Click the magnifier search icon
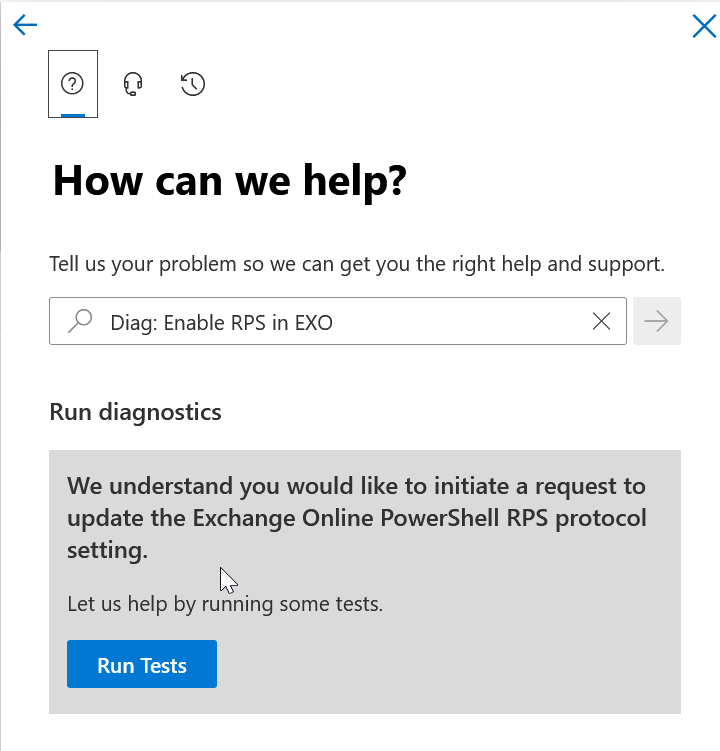Viewport: 720px width, 751px height. [x=80, y=321]
